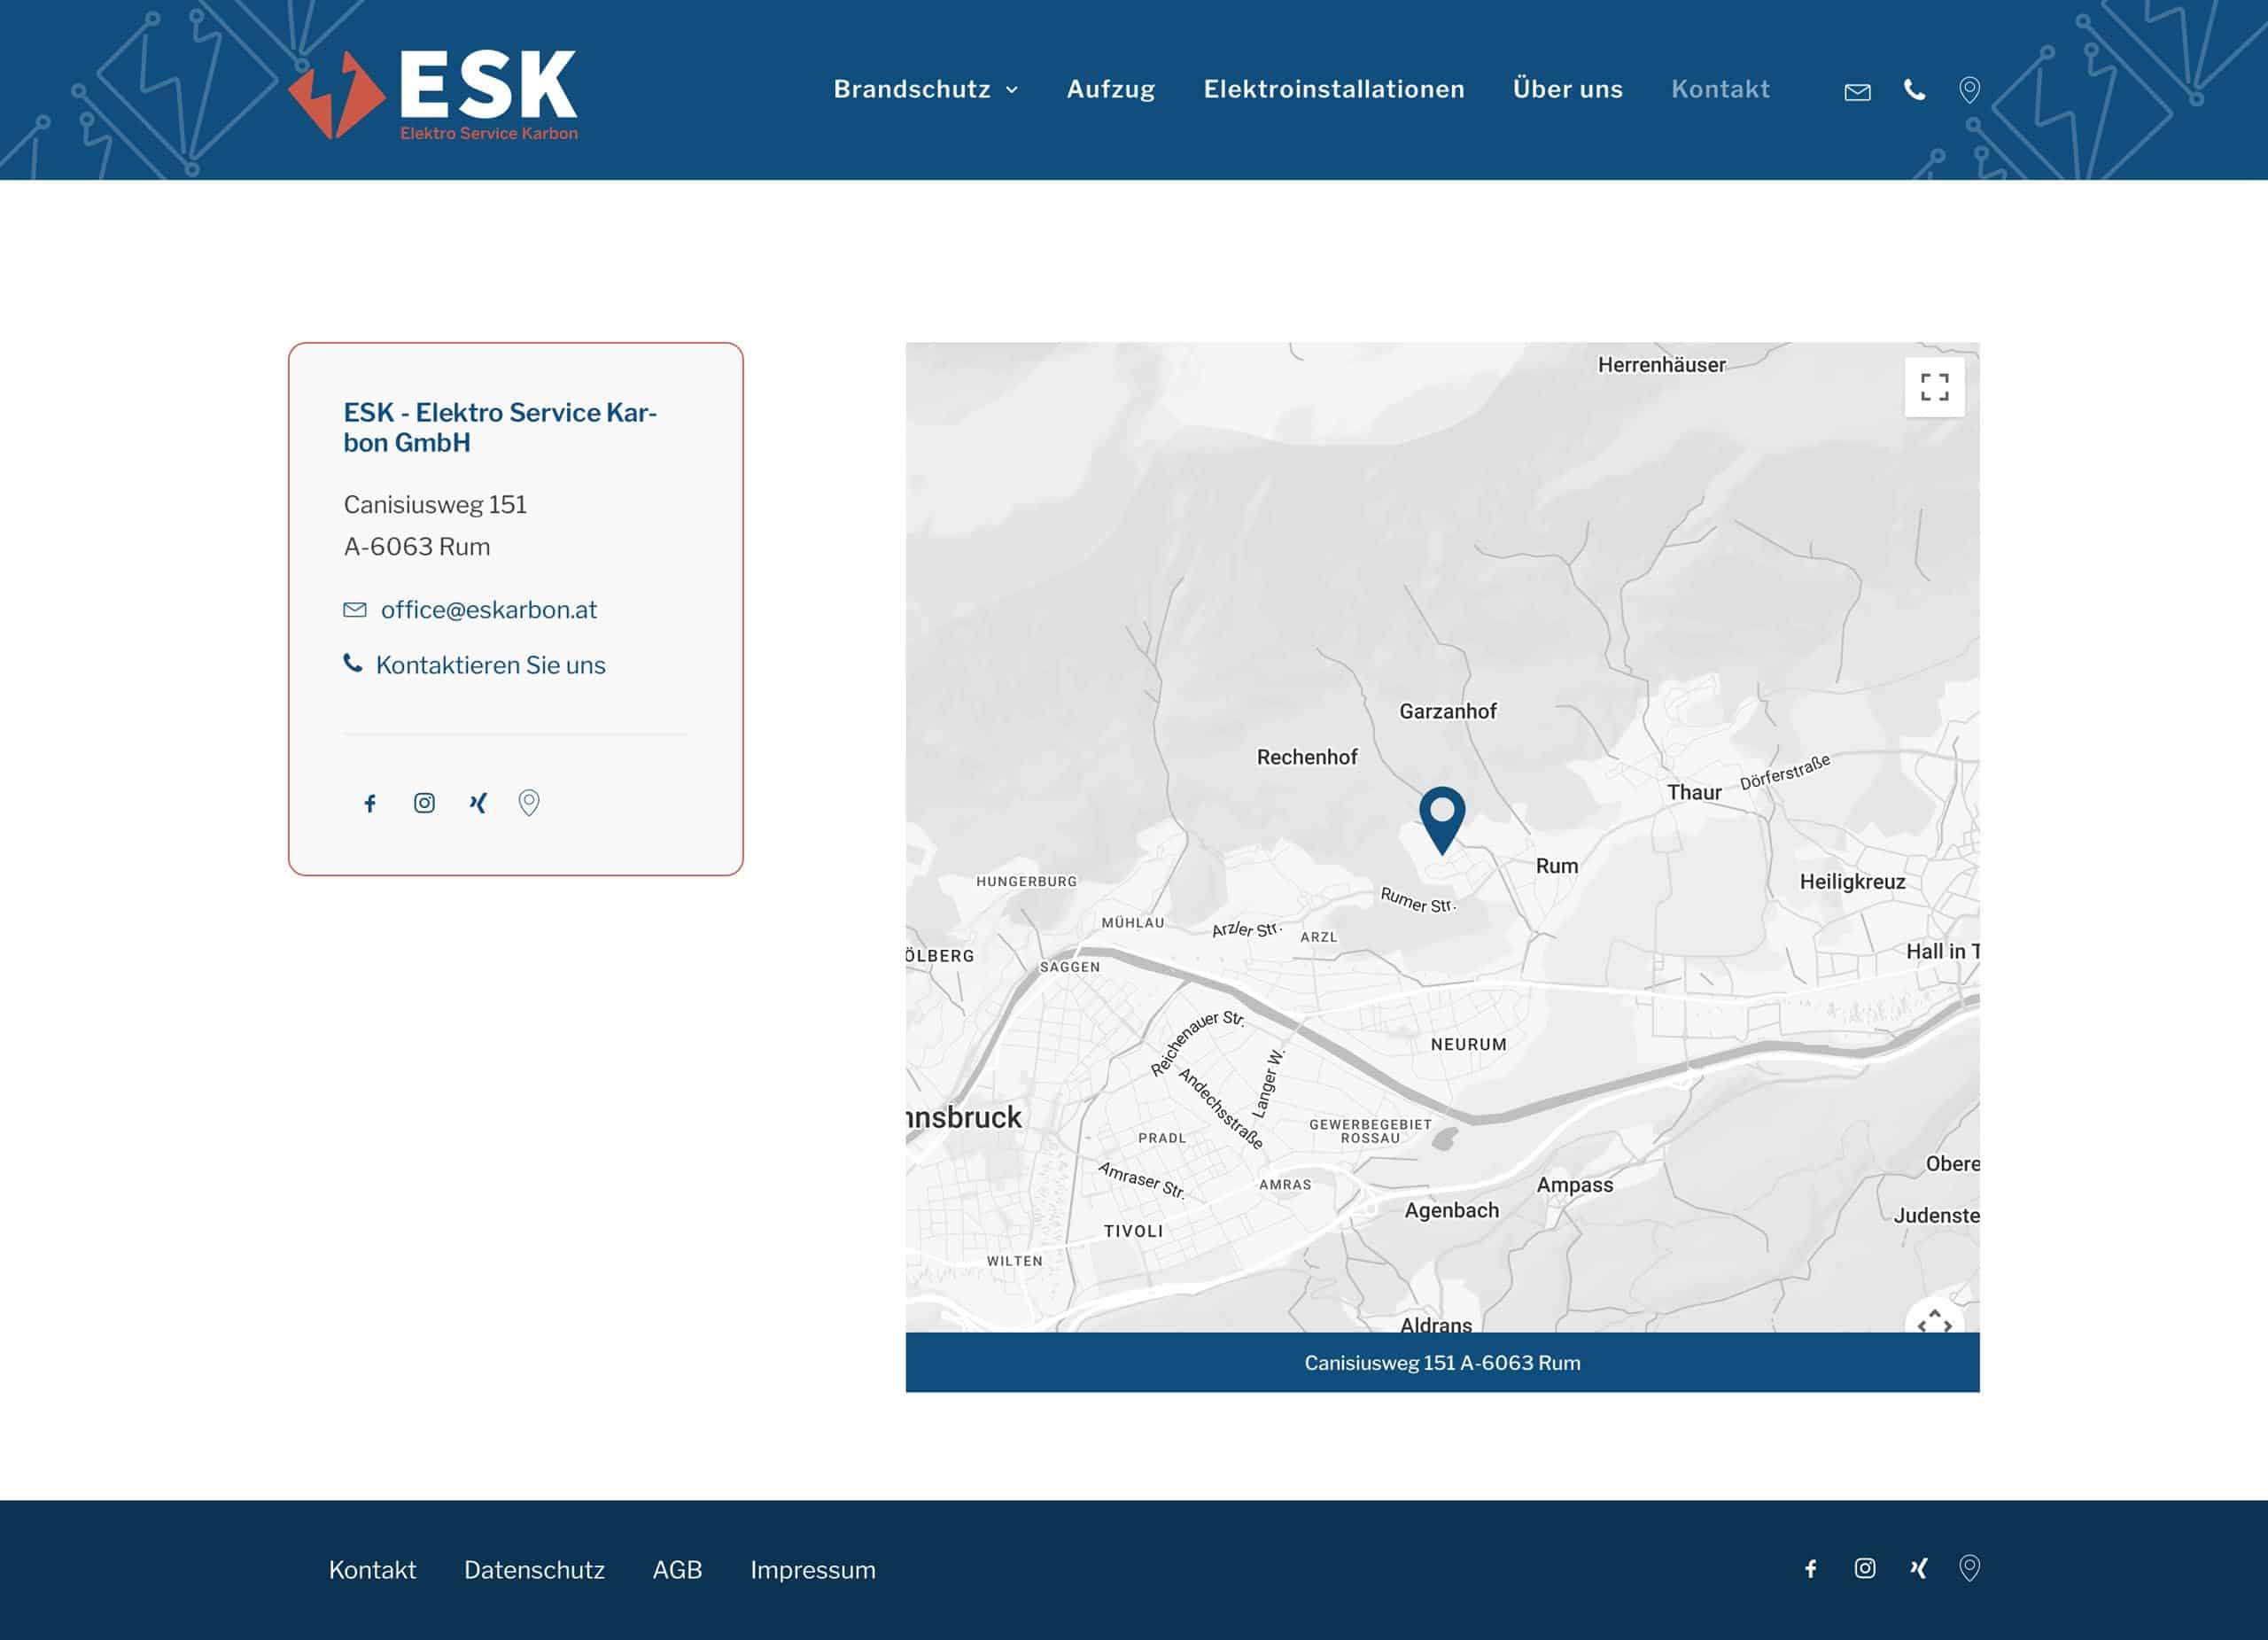Click Dörferstraße label on map
2268x1640 pixels.
(x=1785, y=772)
